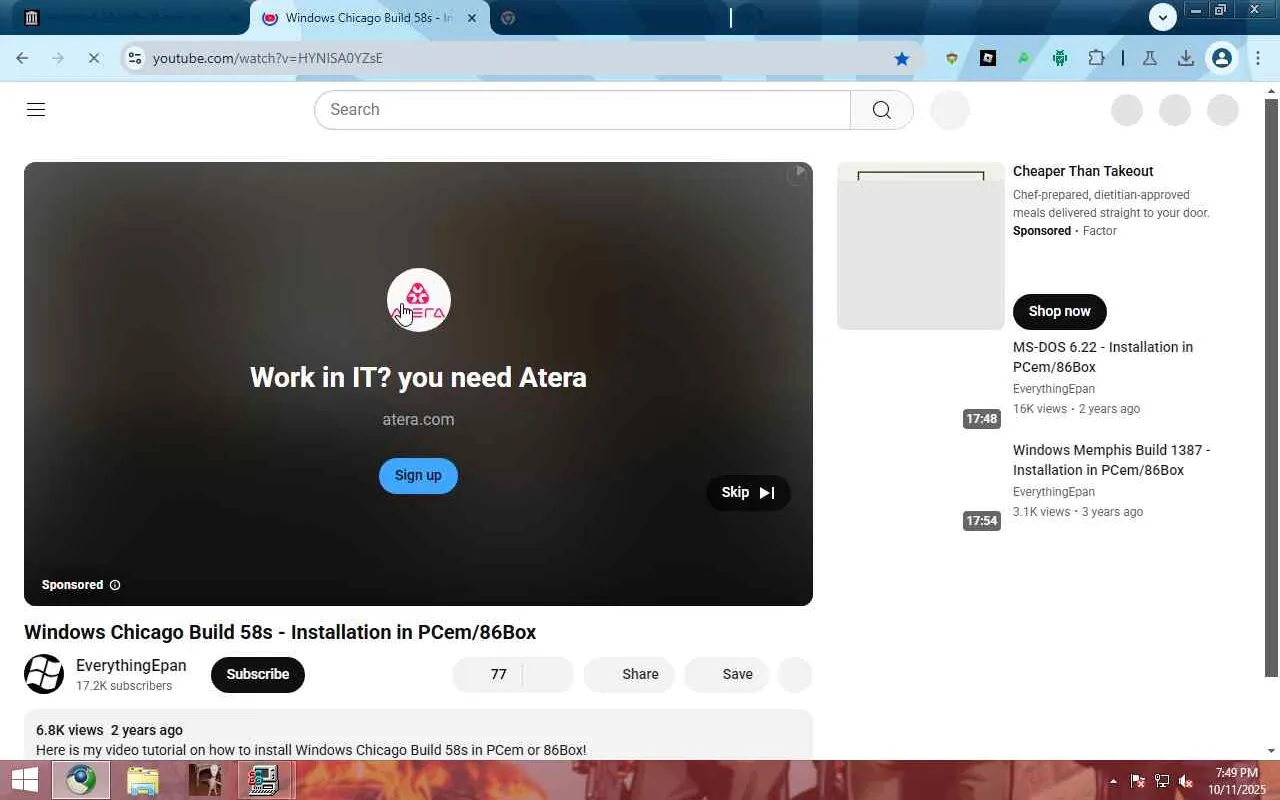Open Chrome Labs flask icon
This screenshot has height=800, width=1280.
pos(1150,58)
